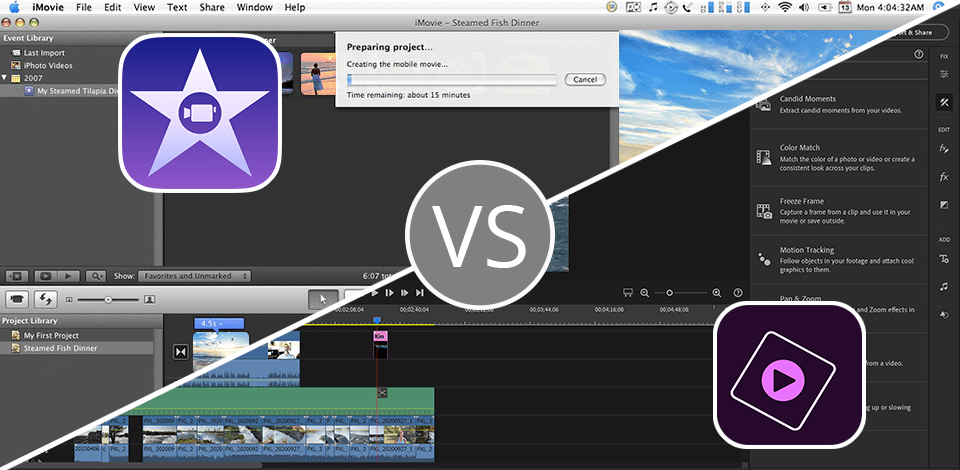The image size is (960, 470).
Task: Open the Show filter dropdown
Action: pos(194,276)
